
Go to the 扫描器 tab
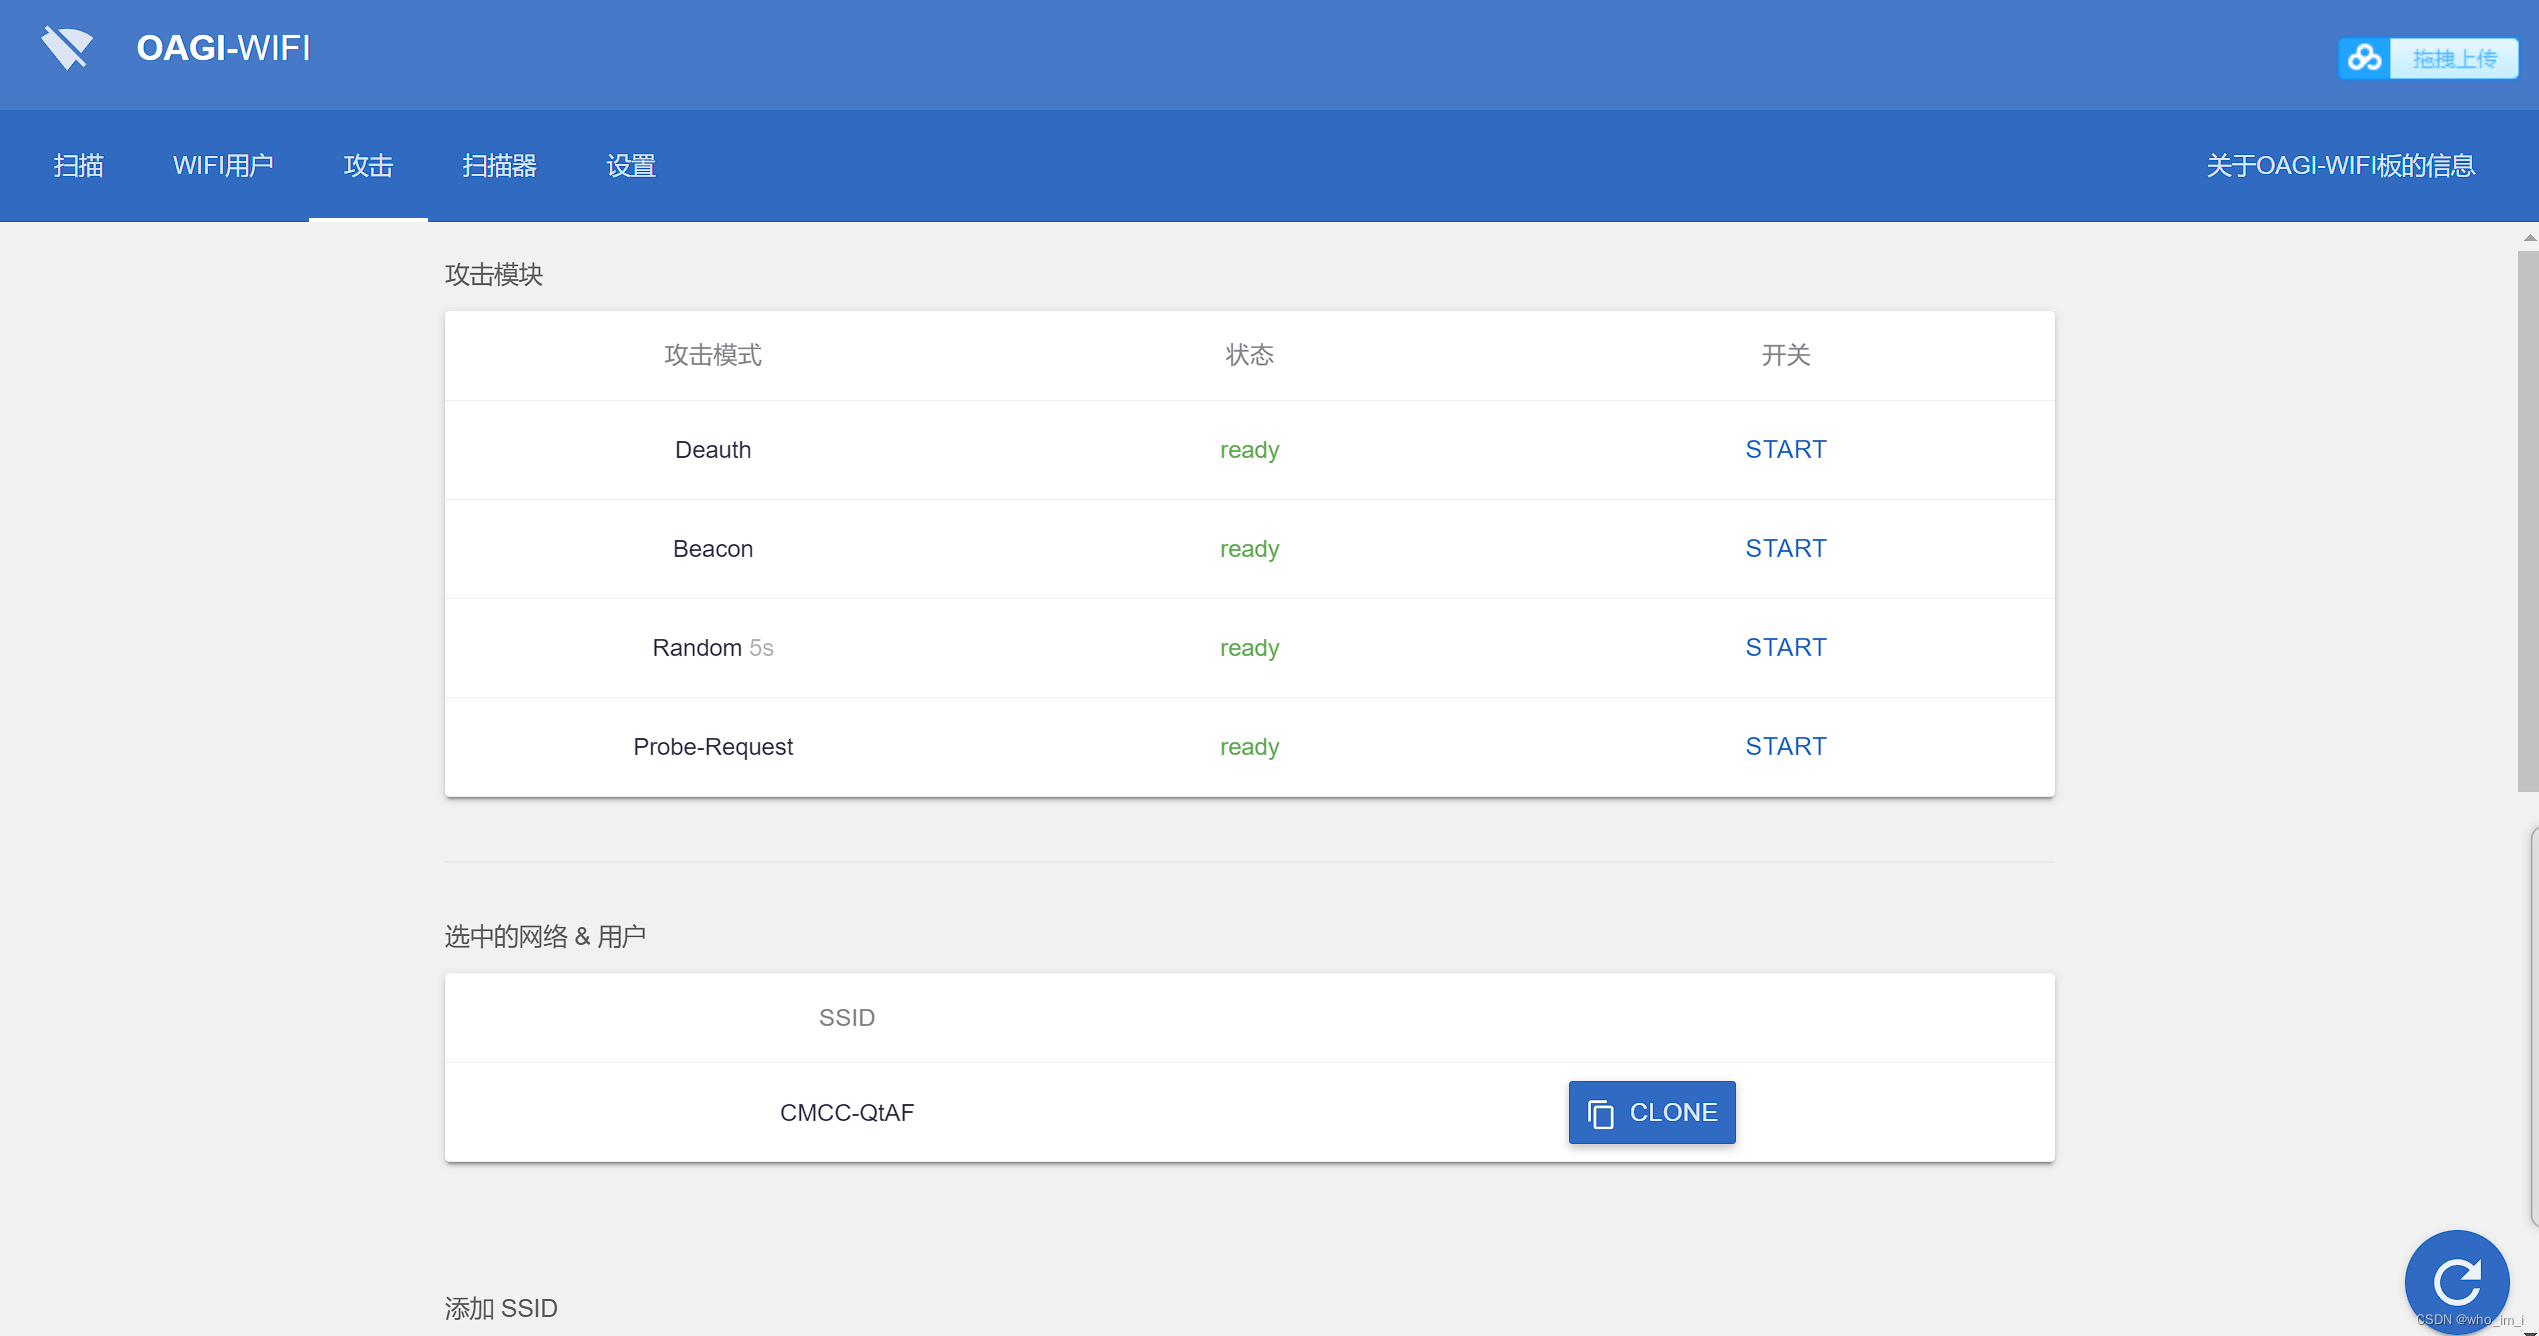click(x=499, y=166)
